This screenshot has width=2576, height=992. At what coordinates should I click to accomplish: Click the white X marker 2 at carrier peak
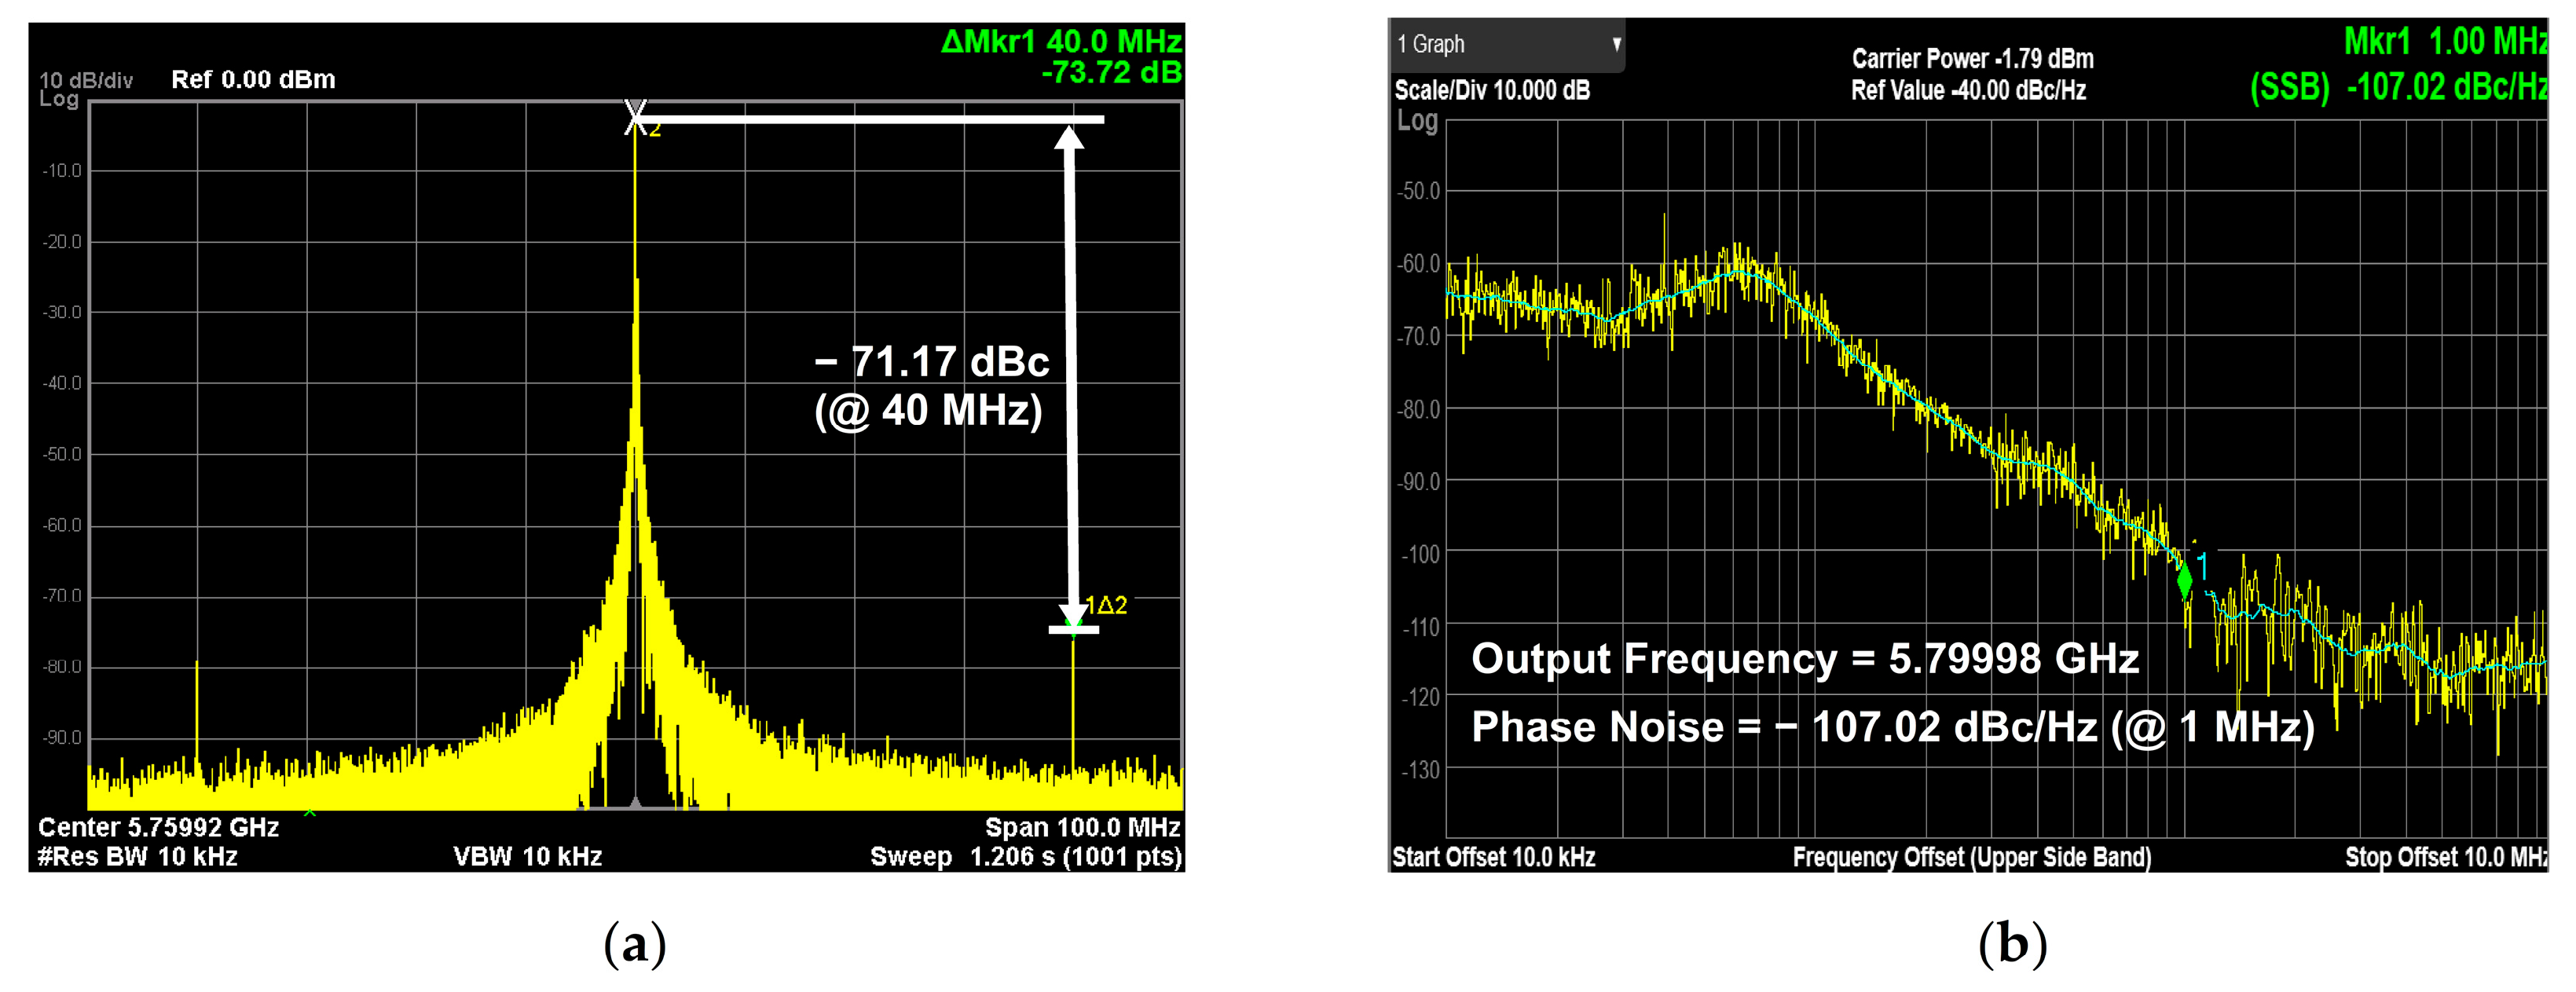(x=635, y=116)
